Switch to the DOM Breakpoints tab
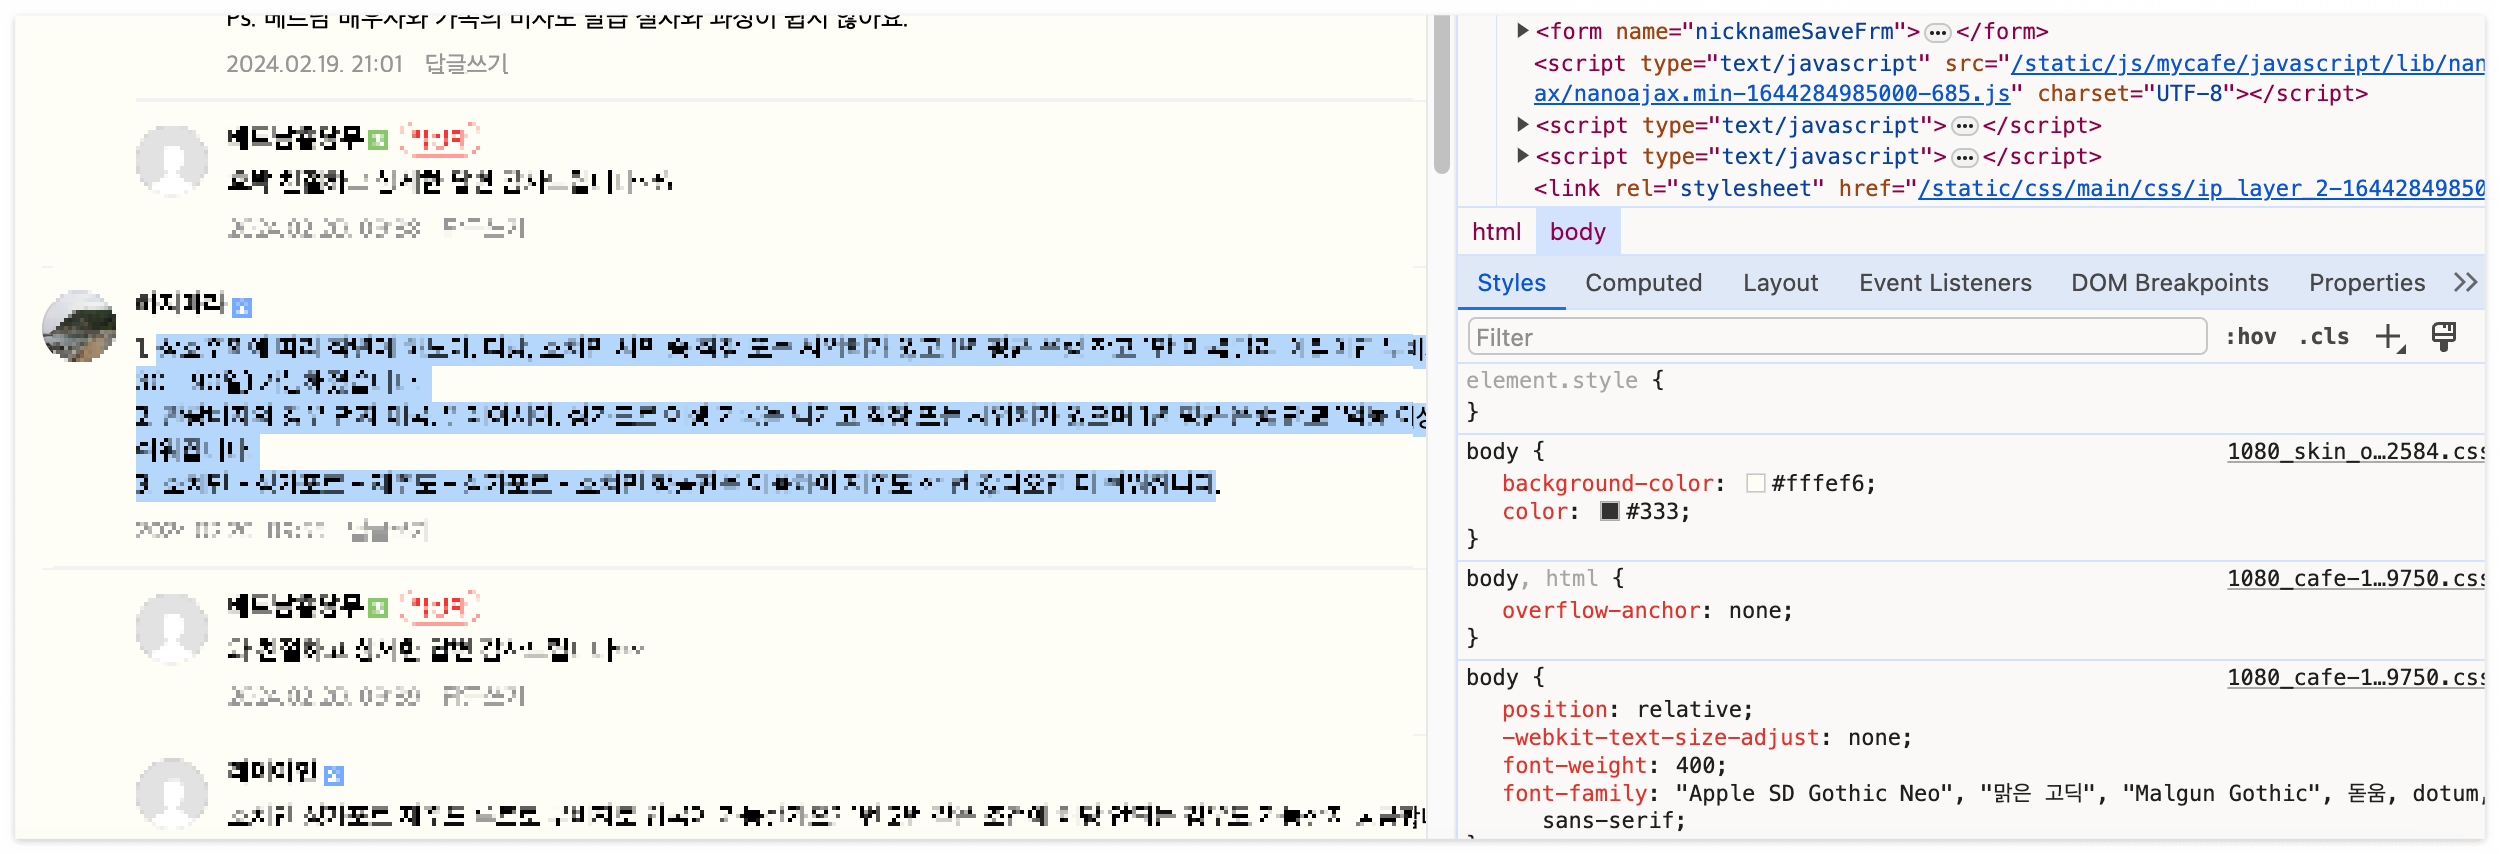The image size is (2500, 854). pos(2169,283)
